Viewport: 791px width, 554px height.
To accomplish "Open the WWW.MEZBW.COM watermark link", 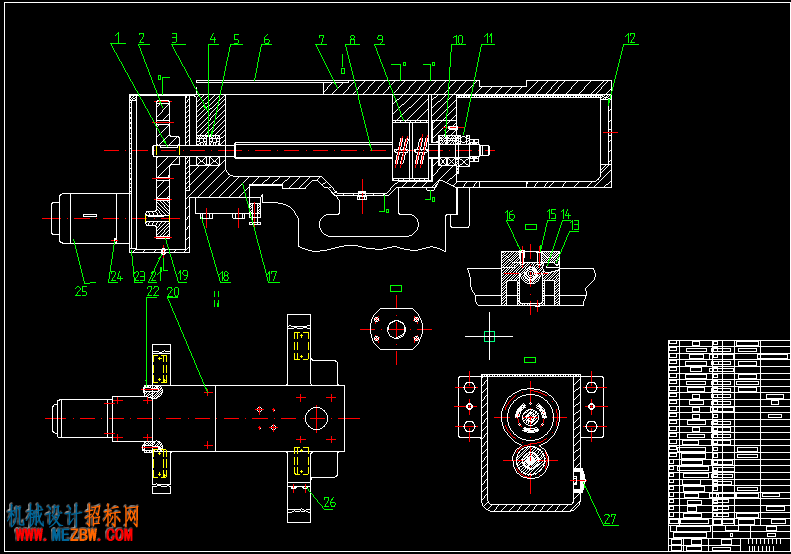I will tap(74, 535).
